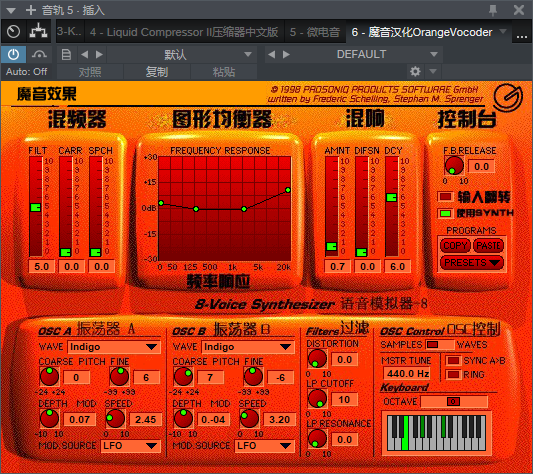Viewport: 533px width, 474px height.
Task: Toggle 使用SYNTH LED switch
Action: click(x=445, y=214)
